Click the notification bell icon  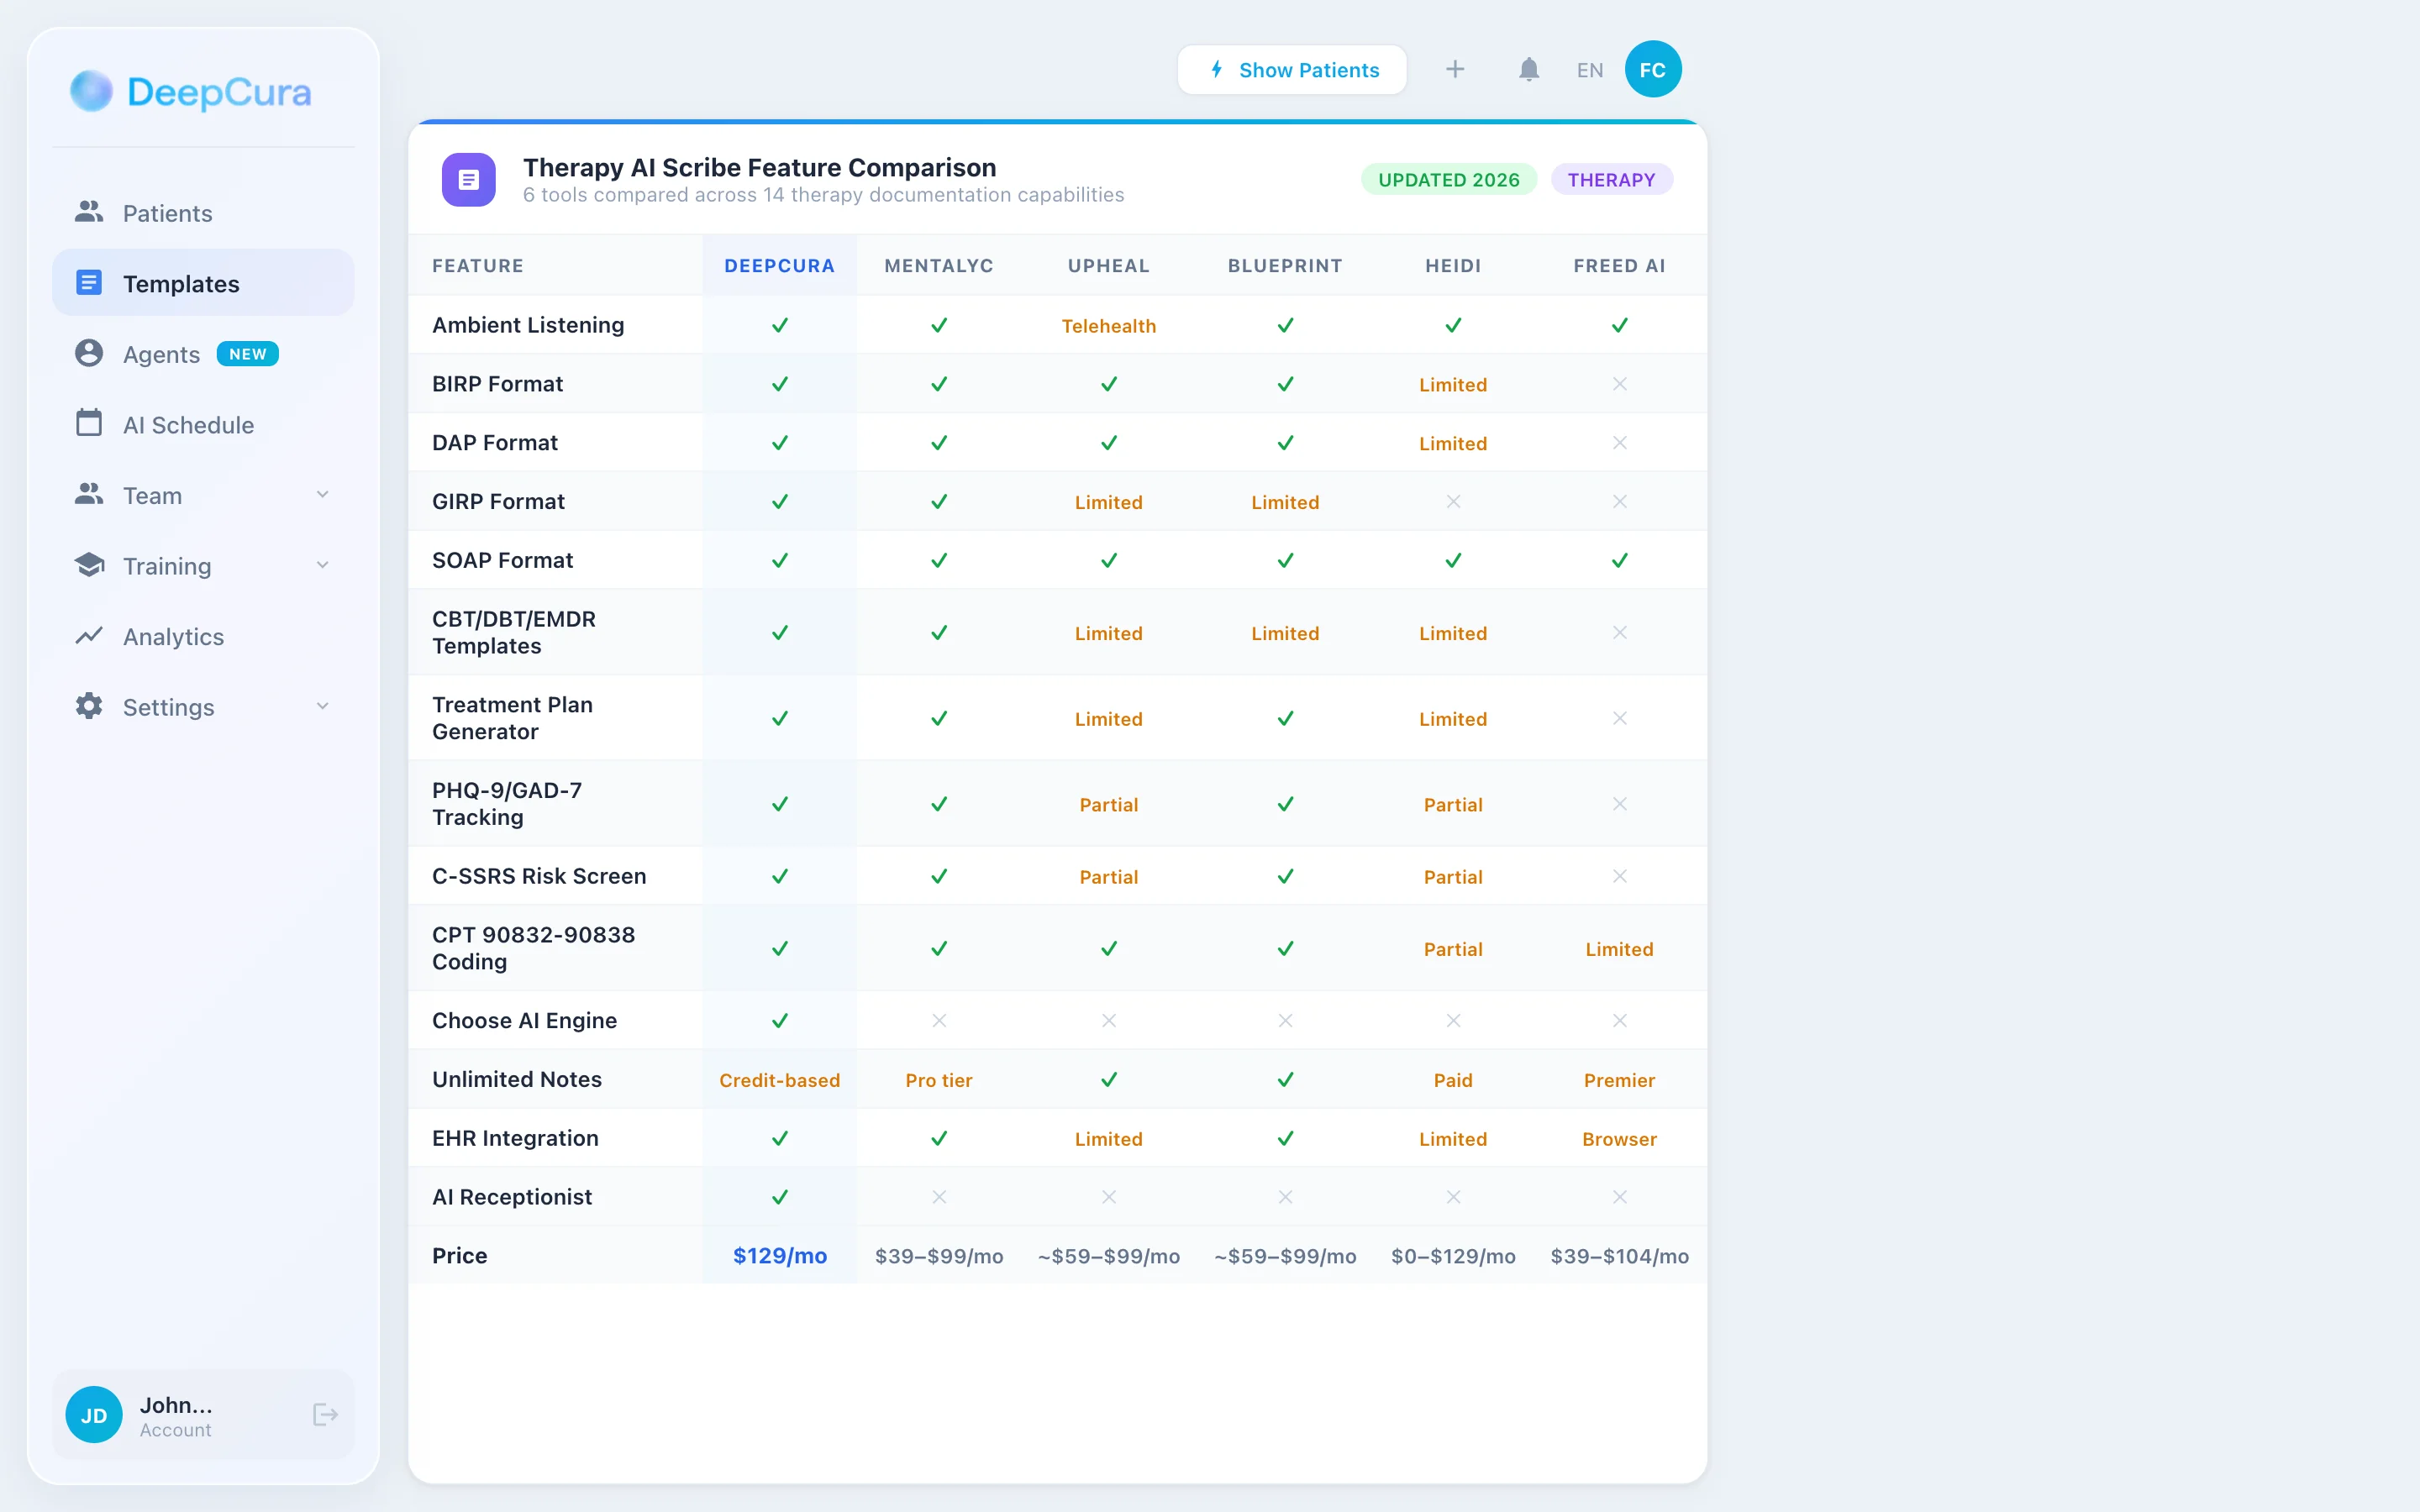click(x=1528, y=70)
